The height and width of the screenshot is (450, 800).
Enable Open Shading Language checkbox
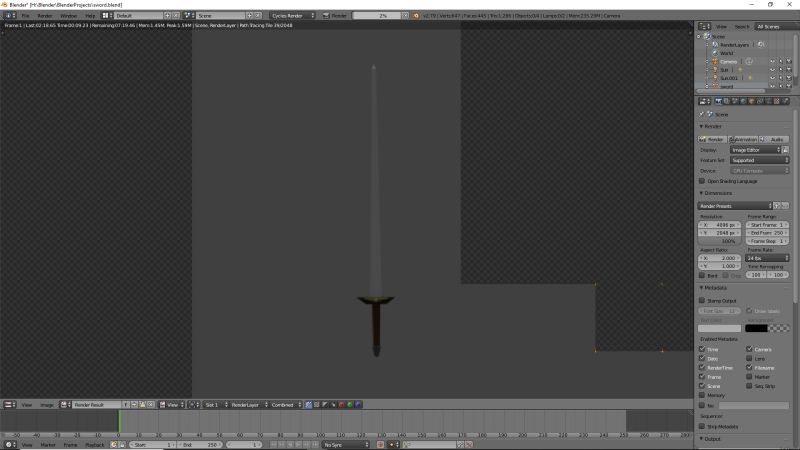coord(702,181)
